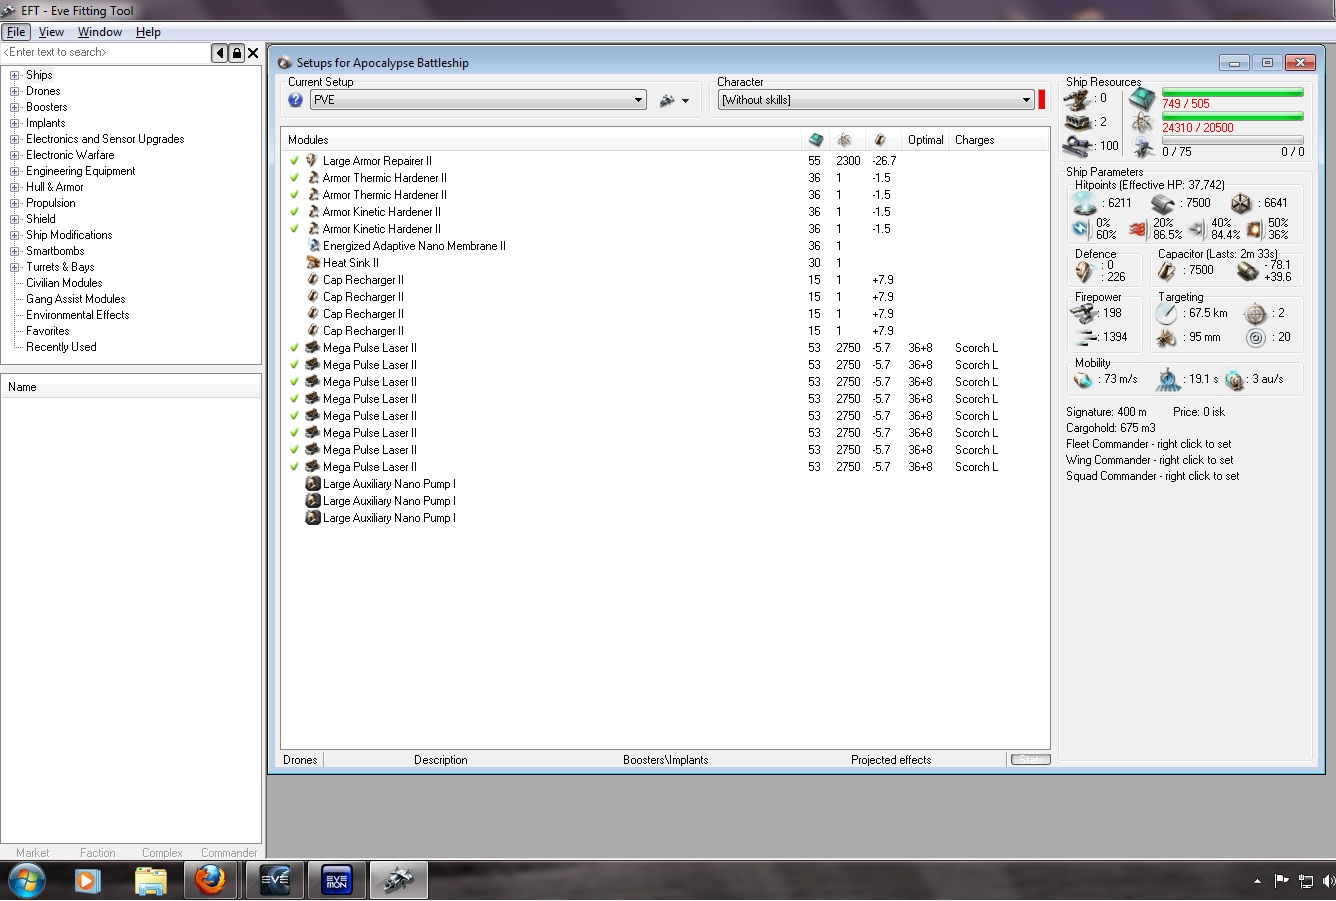
Task: Toggle the lock icon next to the search field
Action: pyautogui.click(x=237, y=53)
